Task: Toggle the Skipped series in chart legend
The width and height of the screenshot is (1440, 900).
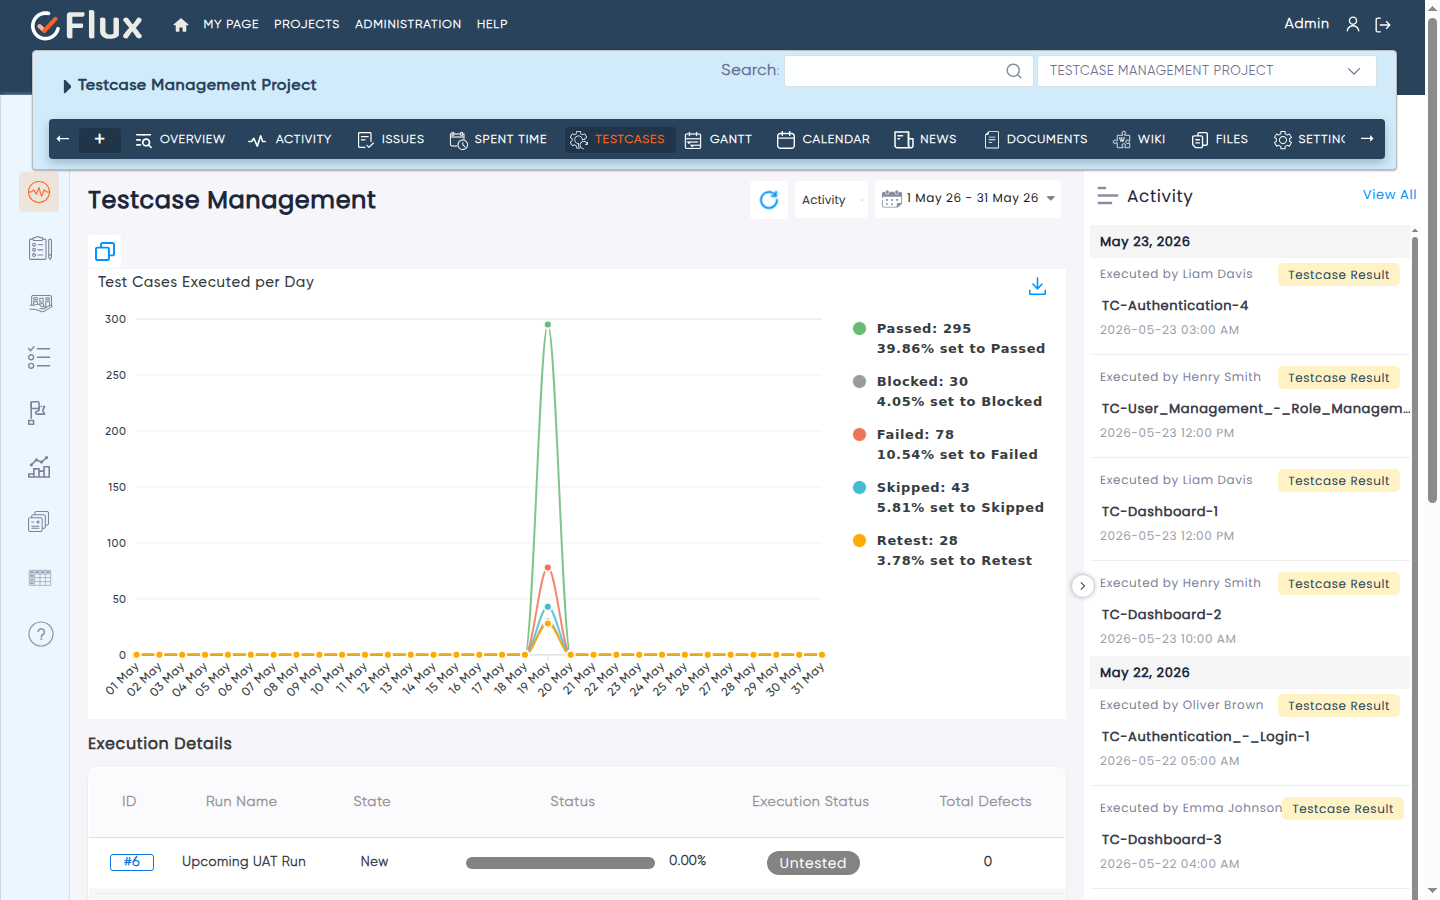Action: point(948,497)
